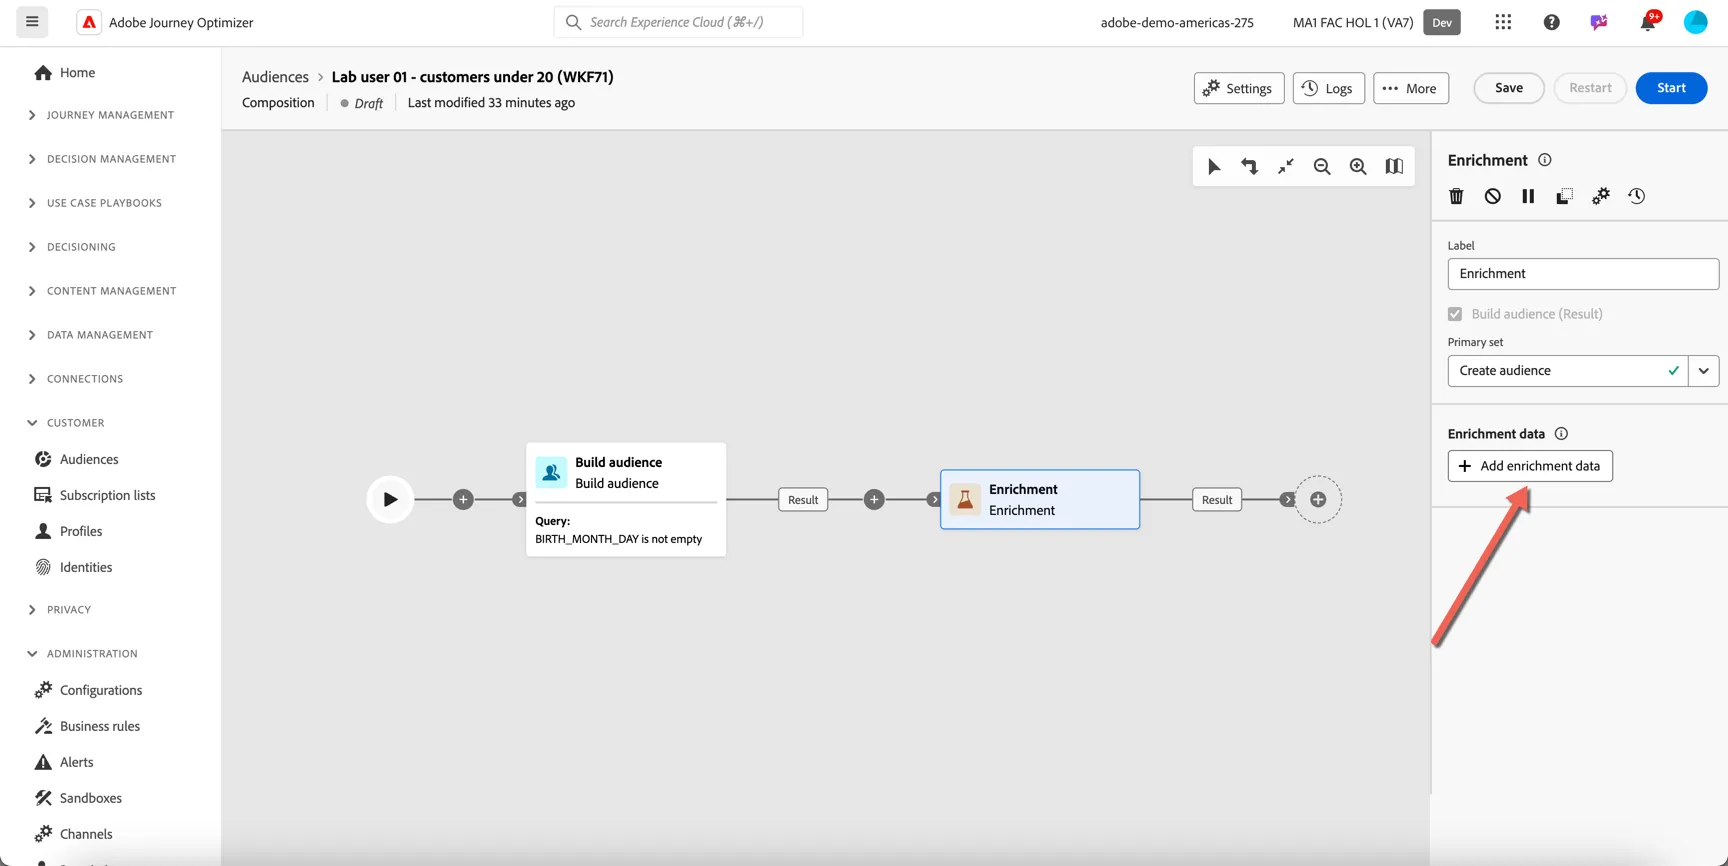The width and height of the screenshot is (1728, 866).
Task: Click the Label input field
Action: pos(1583,274)
